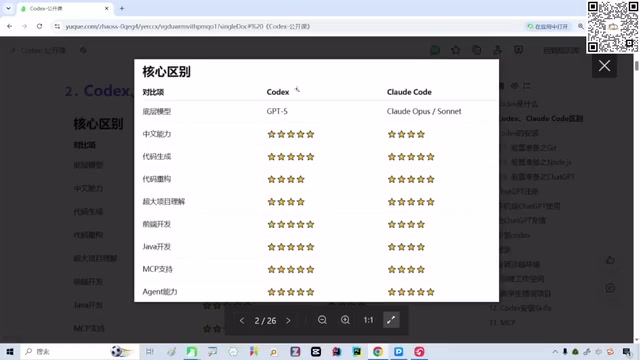Screen dimensions: 640x360
Task: Close the image preview with the X button
Action: tap(604, 66)
